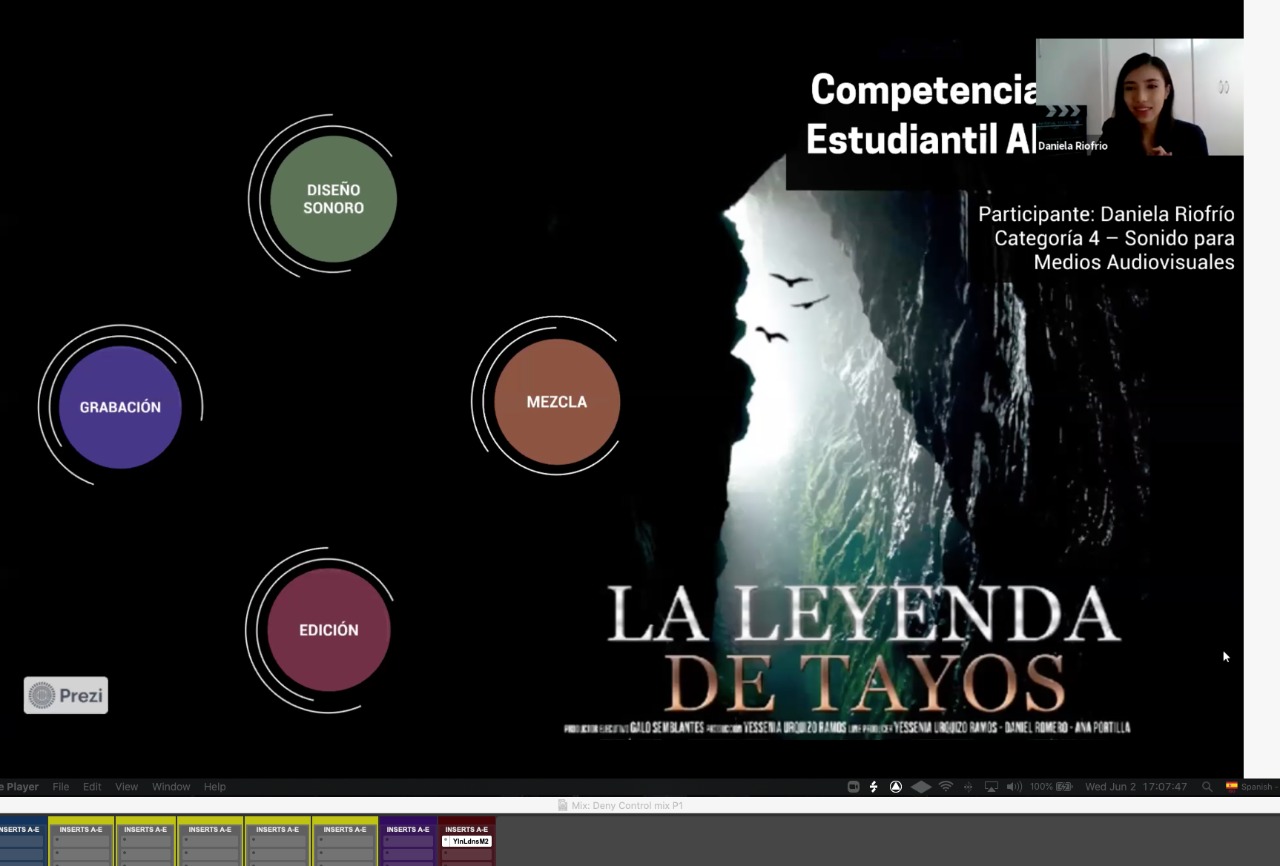1280x866 pixels.
Task: Open the Bluetooth menu bar icon
Action: (968, 787)
